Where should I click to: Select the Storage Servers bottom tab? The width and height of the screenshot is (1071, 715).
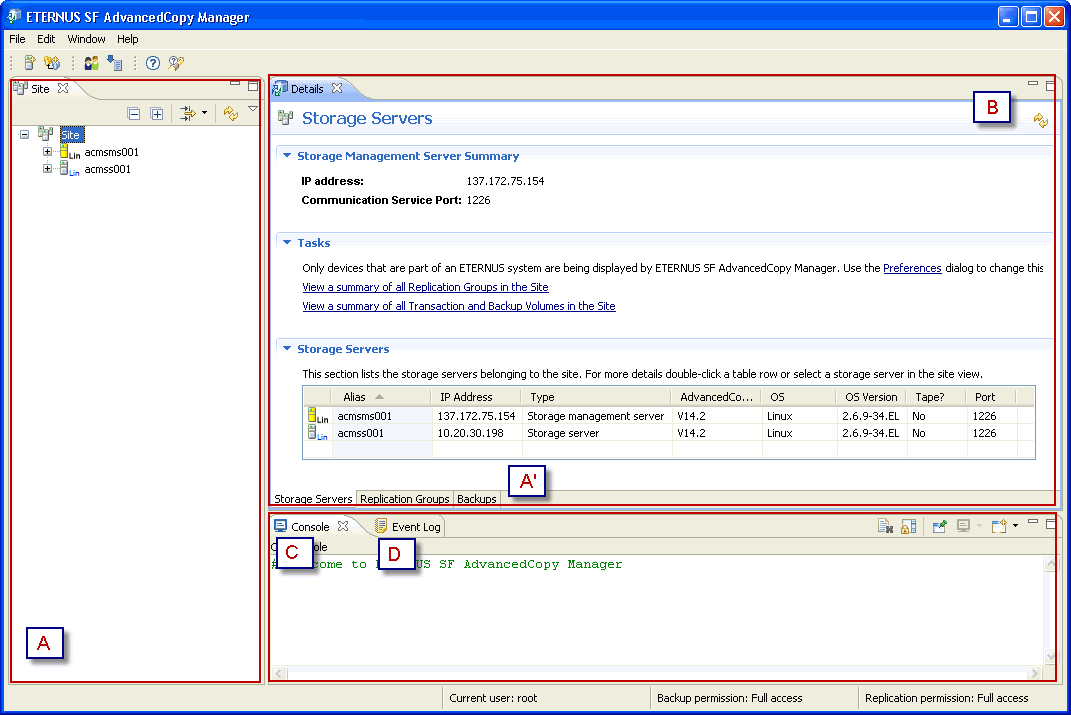[x=313, y=499]
